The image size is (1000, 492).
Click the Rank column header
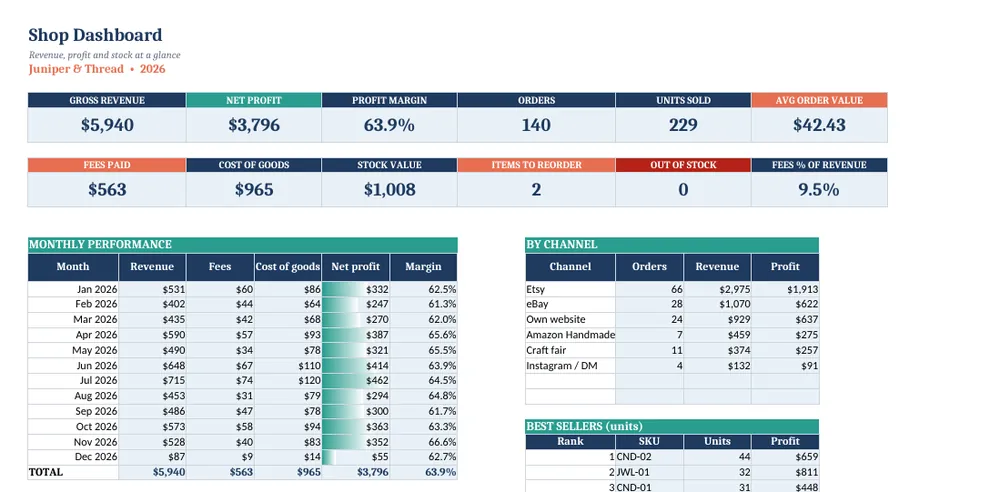(570, 442)
